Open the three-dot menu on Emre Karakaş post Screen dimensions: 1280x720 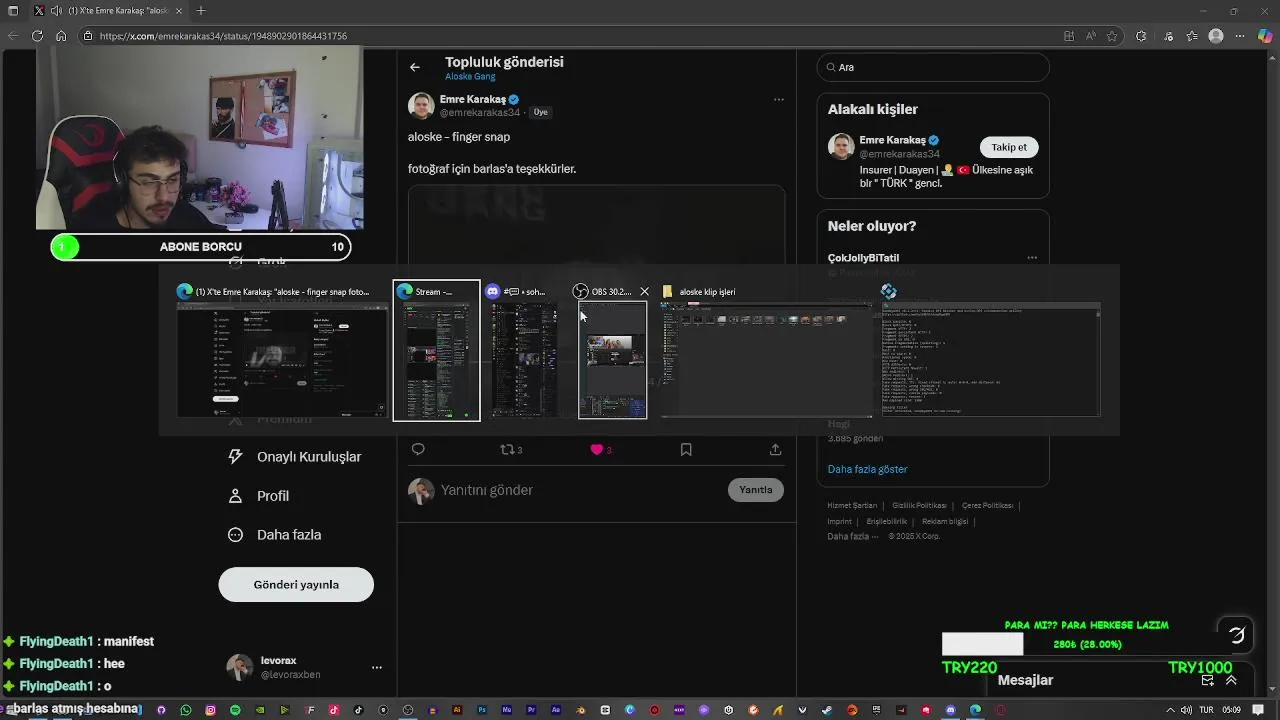[x=778, y=100]
